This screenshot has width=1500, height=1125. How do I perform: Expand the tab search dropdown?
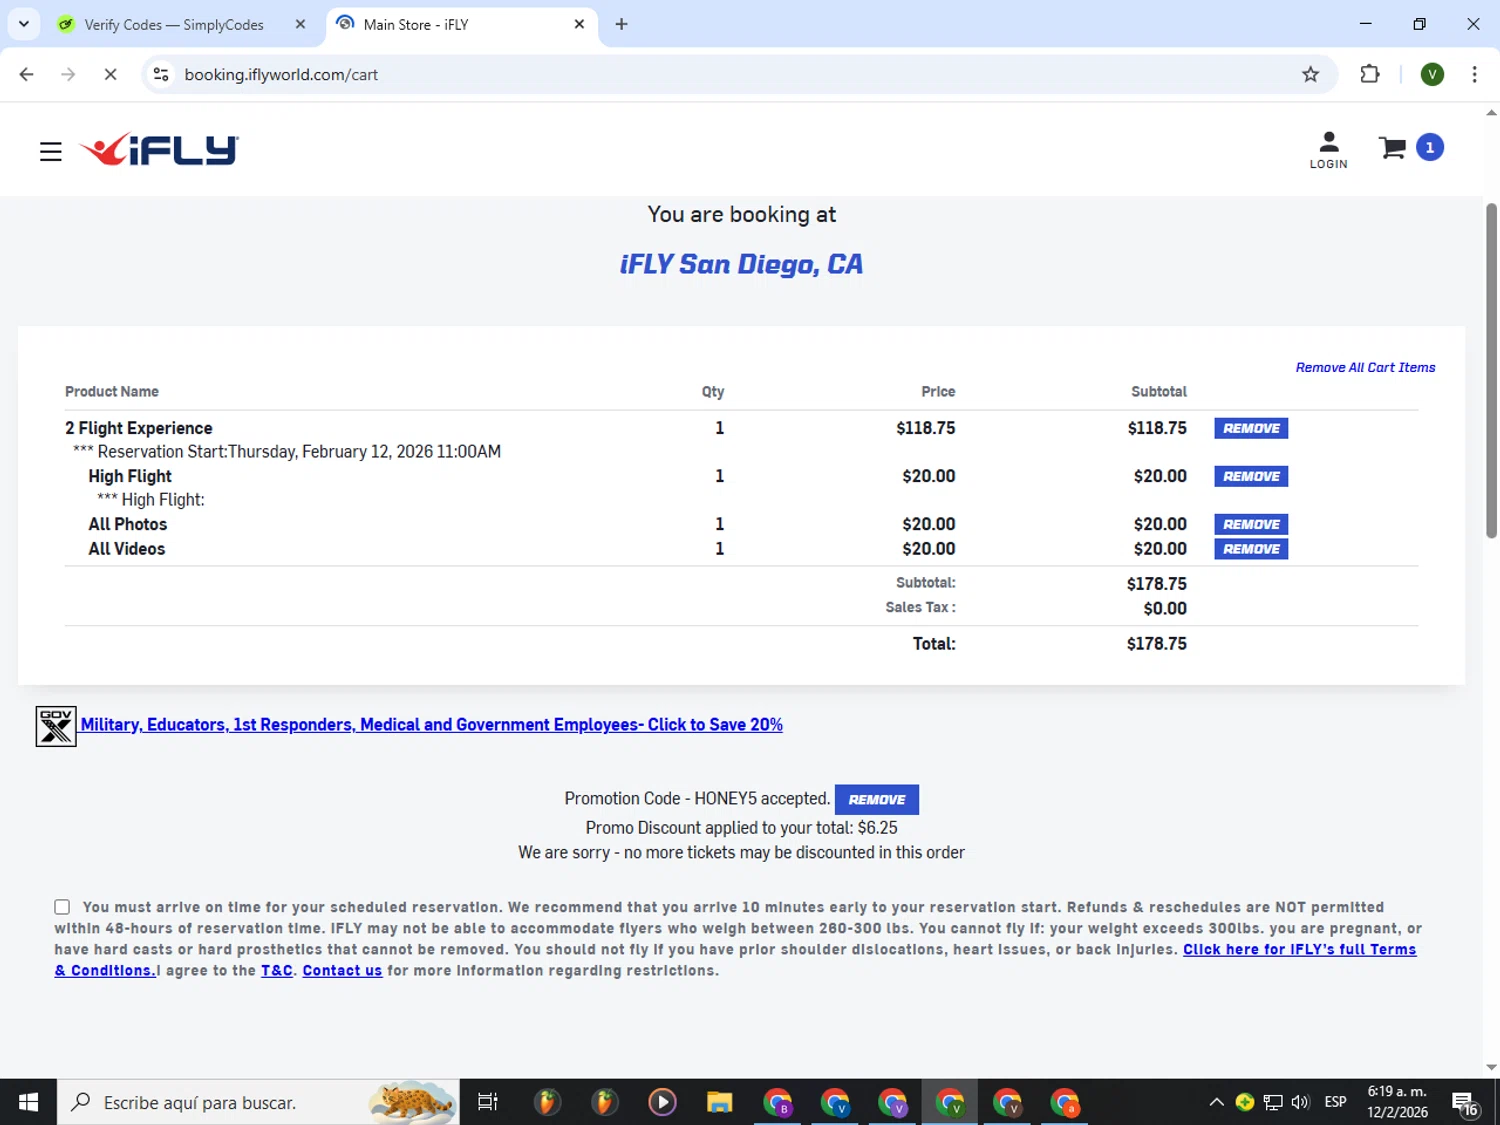24,24
